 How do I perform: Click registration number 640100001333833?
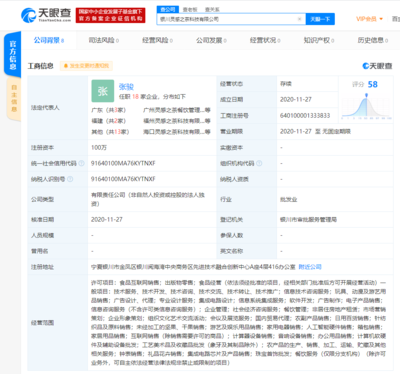click(x=305, y=115)
